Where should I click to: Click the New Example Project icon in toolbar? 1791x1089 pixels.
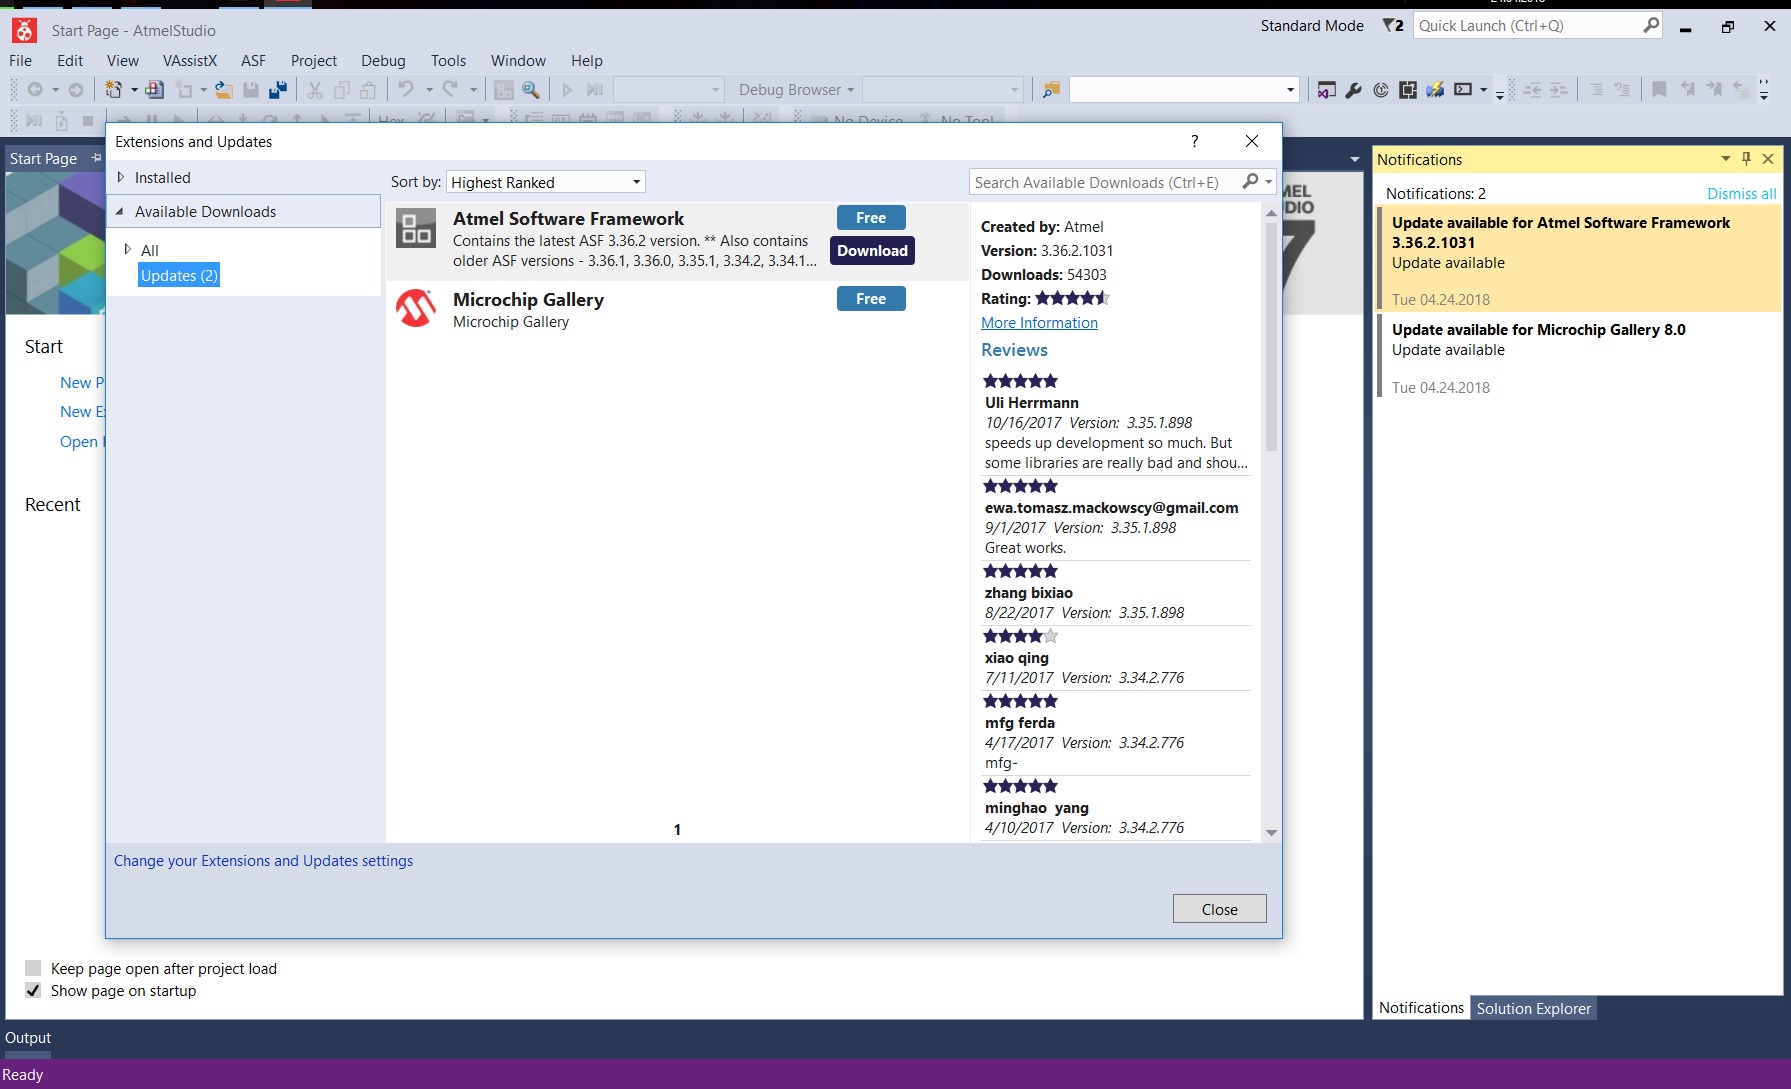tap(154, 90)
